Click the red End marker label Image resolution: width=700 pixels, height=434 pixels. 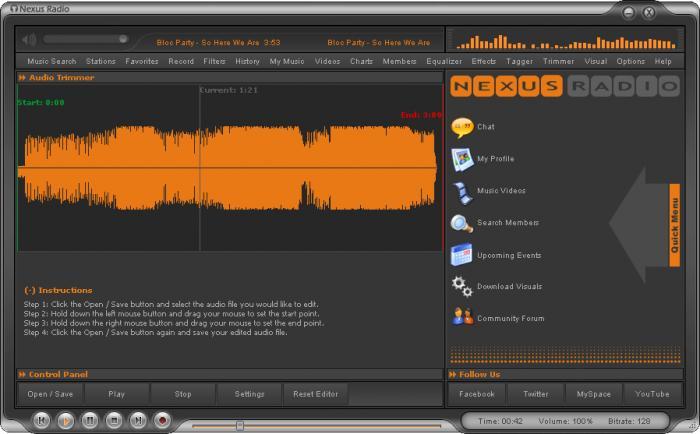point(421,115)
